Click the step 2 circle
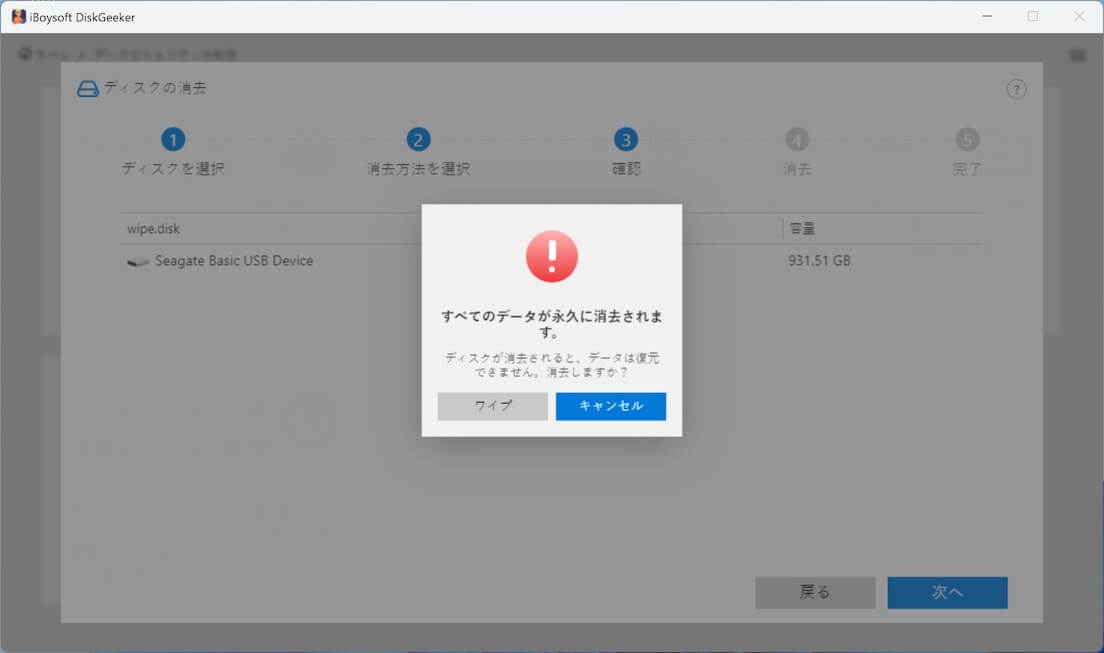Viewport: 1104px width, 653px height. pos(418,140)
